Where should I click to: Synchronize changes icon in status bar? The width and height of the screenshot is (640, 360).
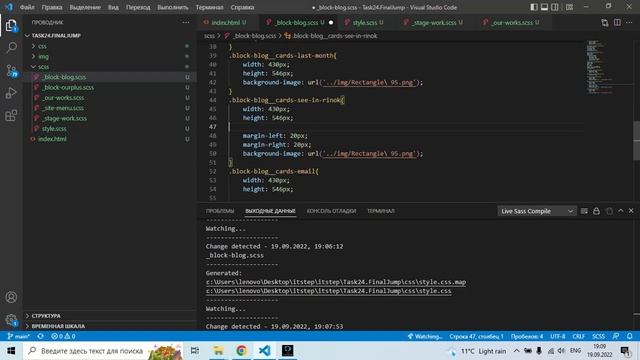coord(40,336)
